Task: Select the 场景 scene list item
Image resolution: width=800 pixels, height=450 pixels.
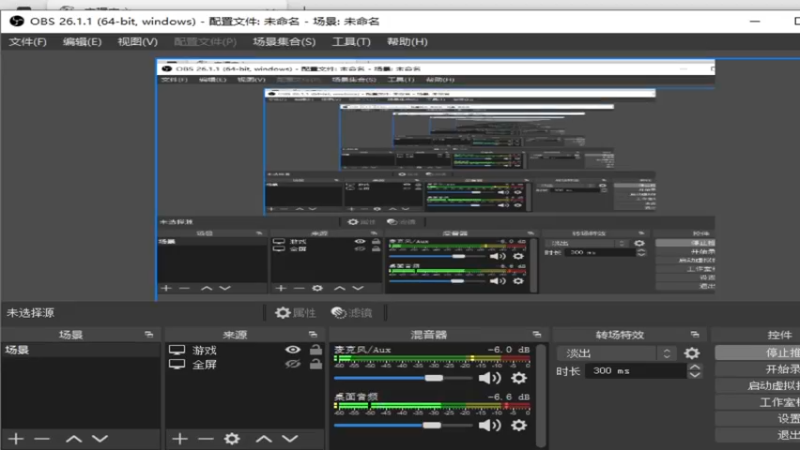Action: pyautogui.click(x=81, y=350)
